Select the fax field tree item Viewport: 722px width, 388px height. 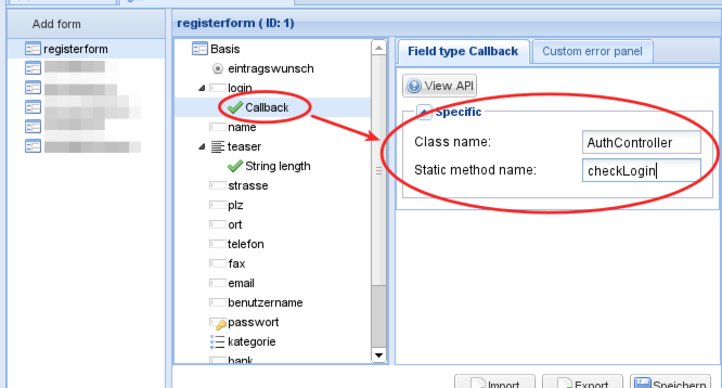pos(237,263)
